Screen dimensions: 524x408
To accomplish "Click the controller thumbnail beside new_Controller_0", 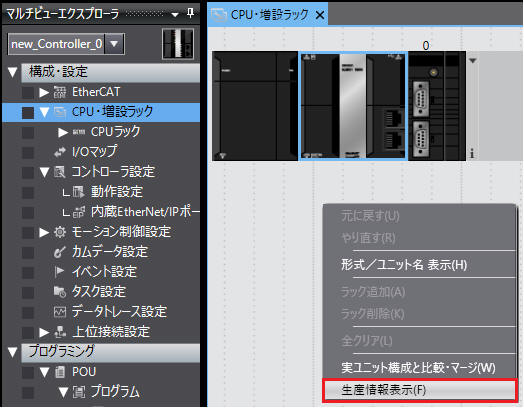I will [x=178, y=44].
